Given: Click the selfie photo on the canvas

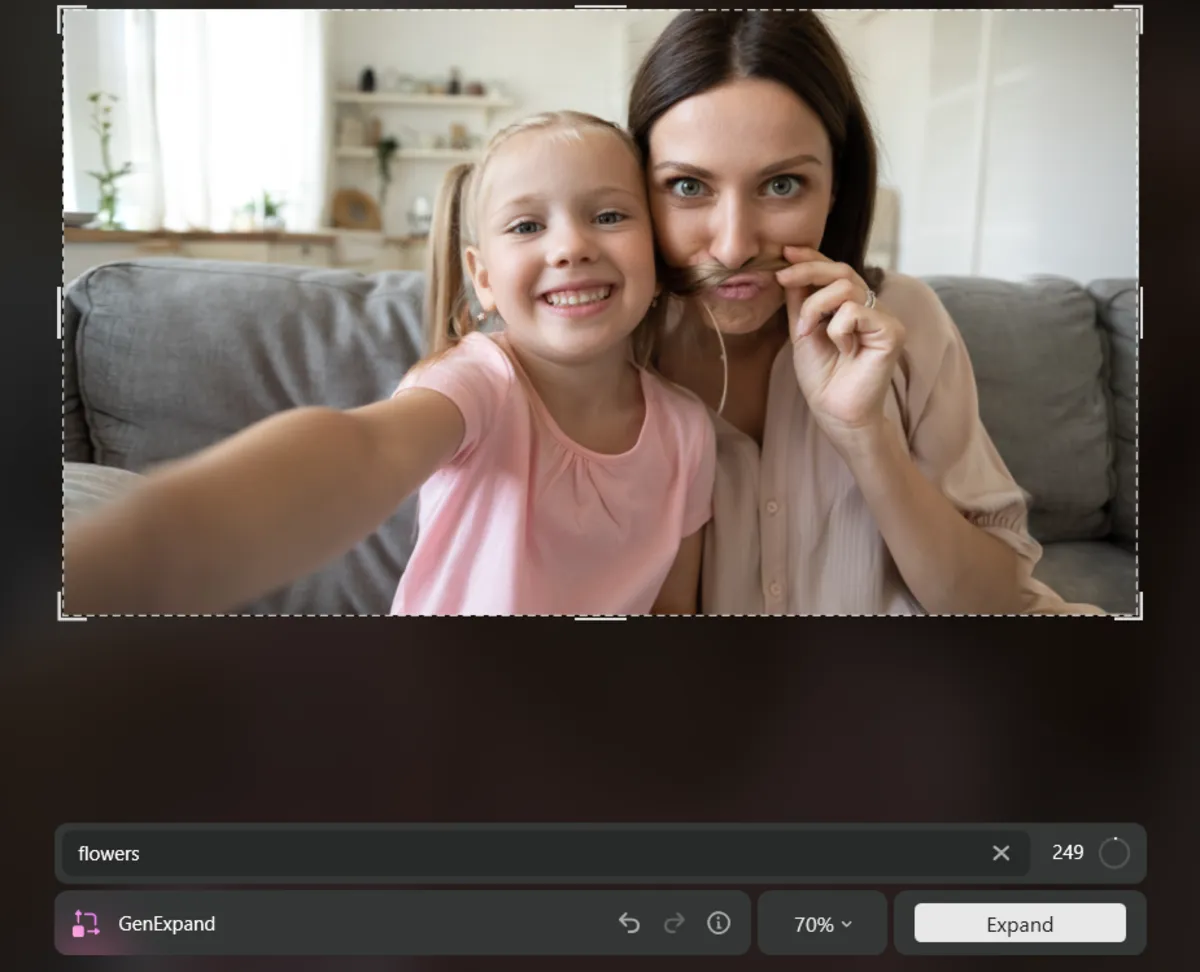Looking at the screenshot, I should point(600,315).
